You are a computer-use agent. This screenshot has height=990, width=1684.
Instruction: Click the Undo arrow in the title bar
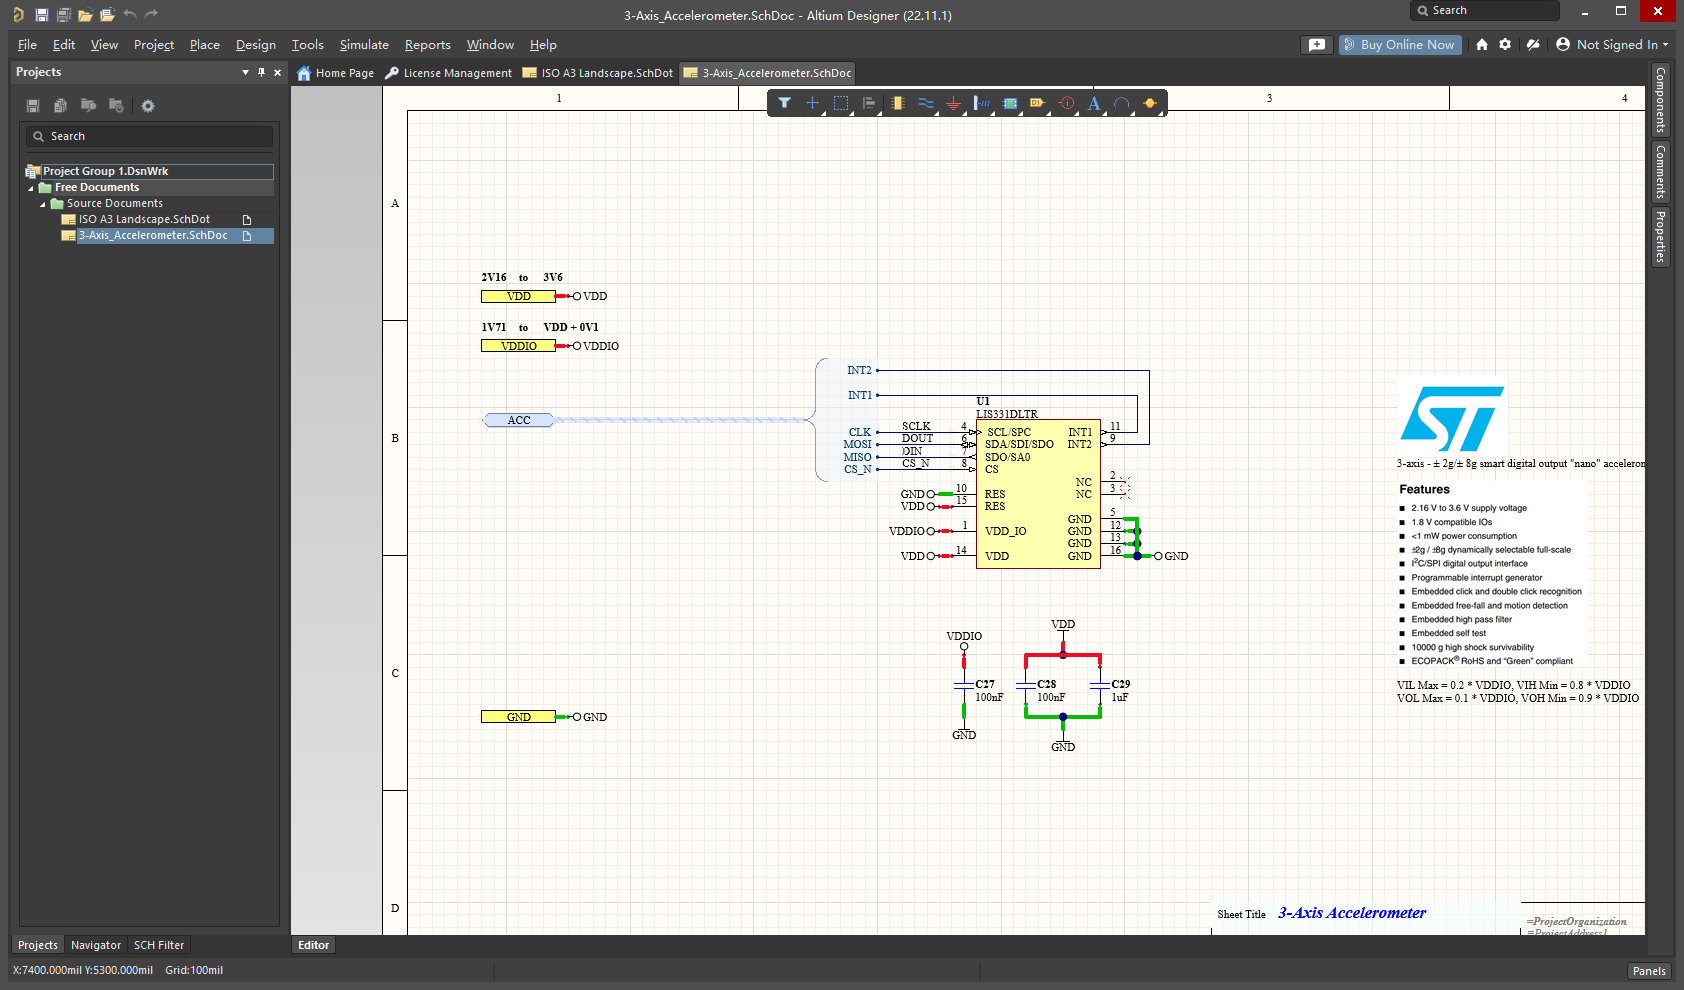tap(130, 14)
